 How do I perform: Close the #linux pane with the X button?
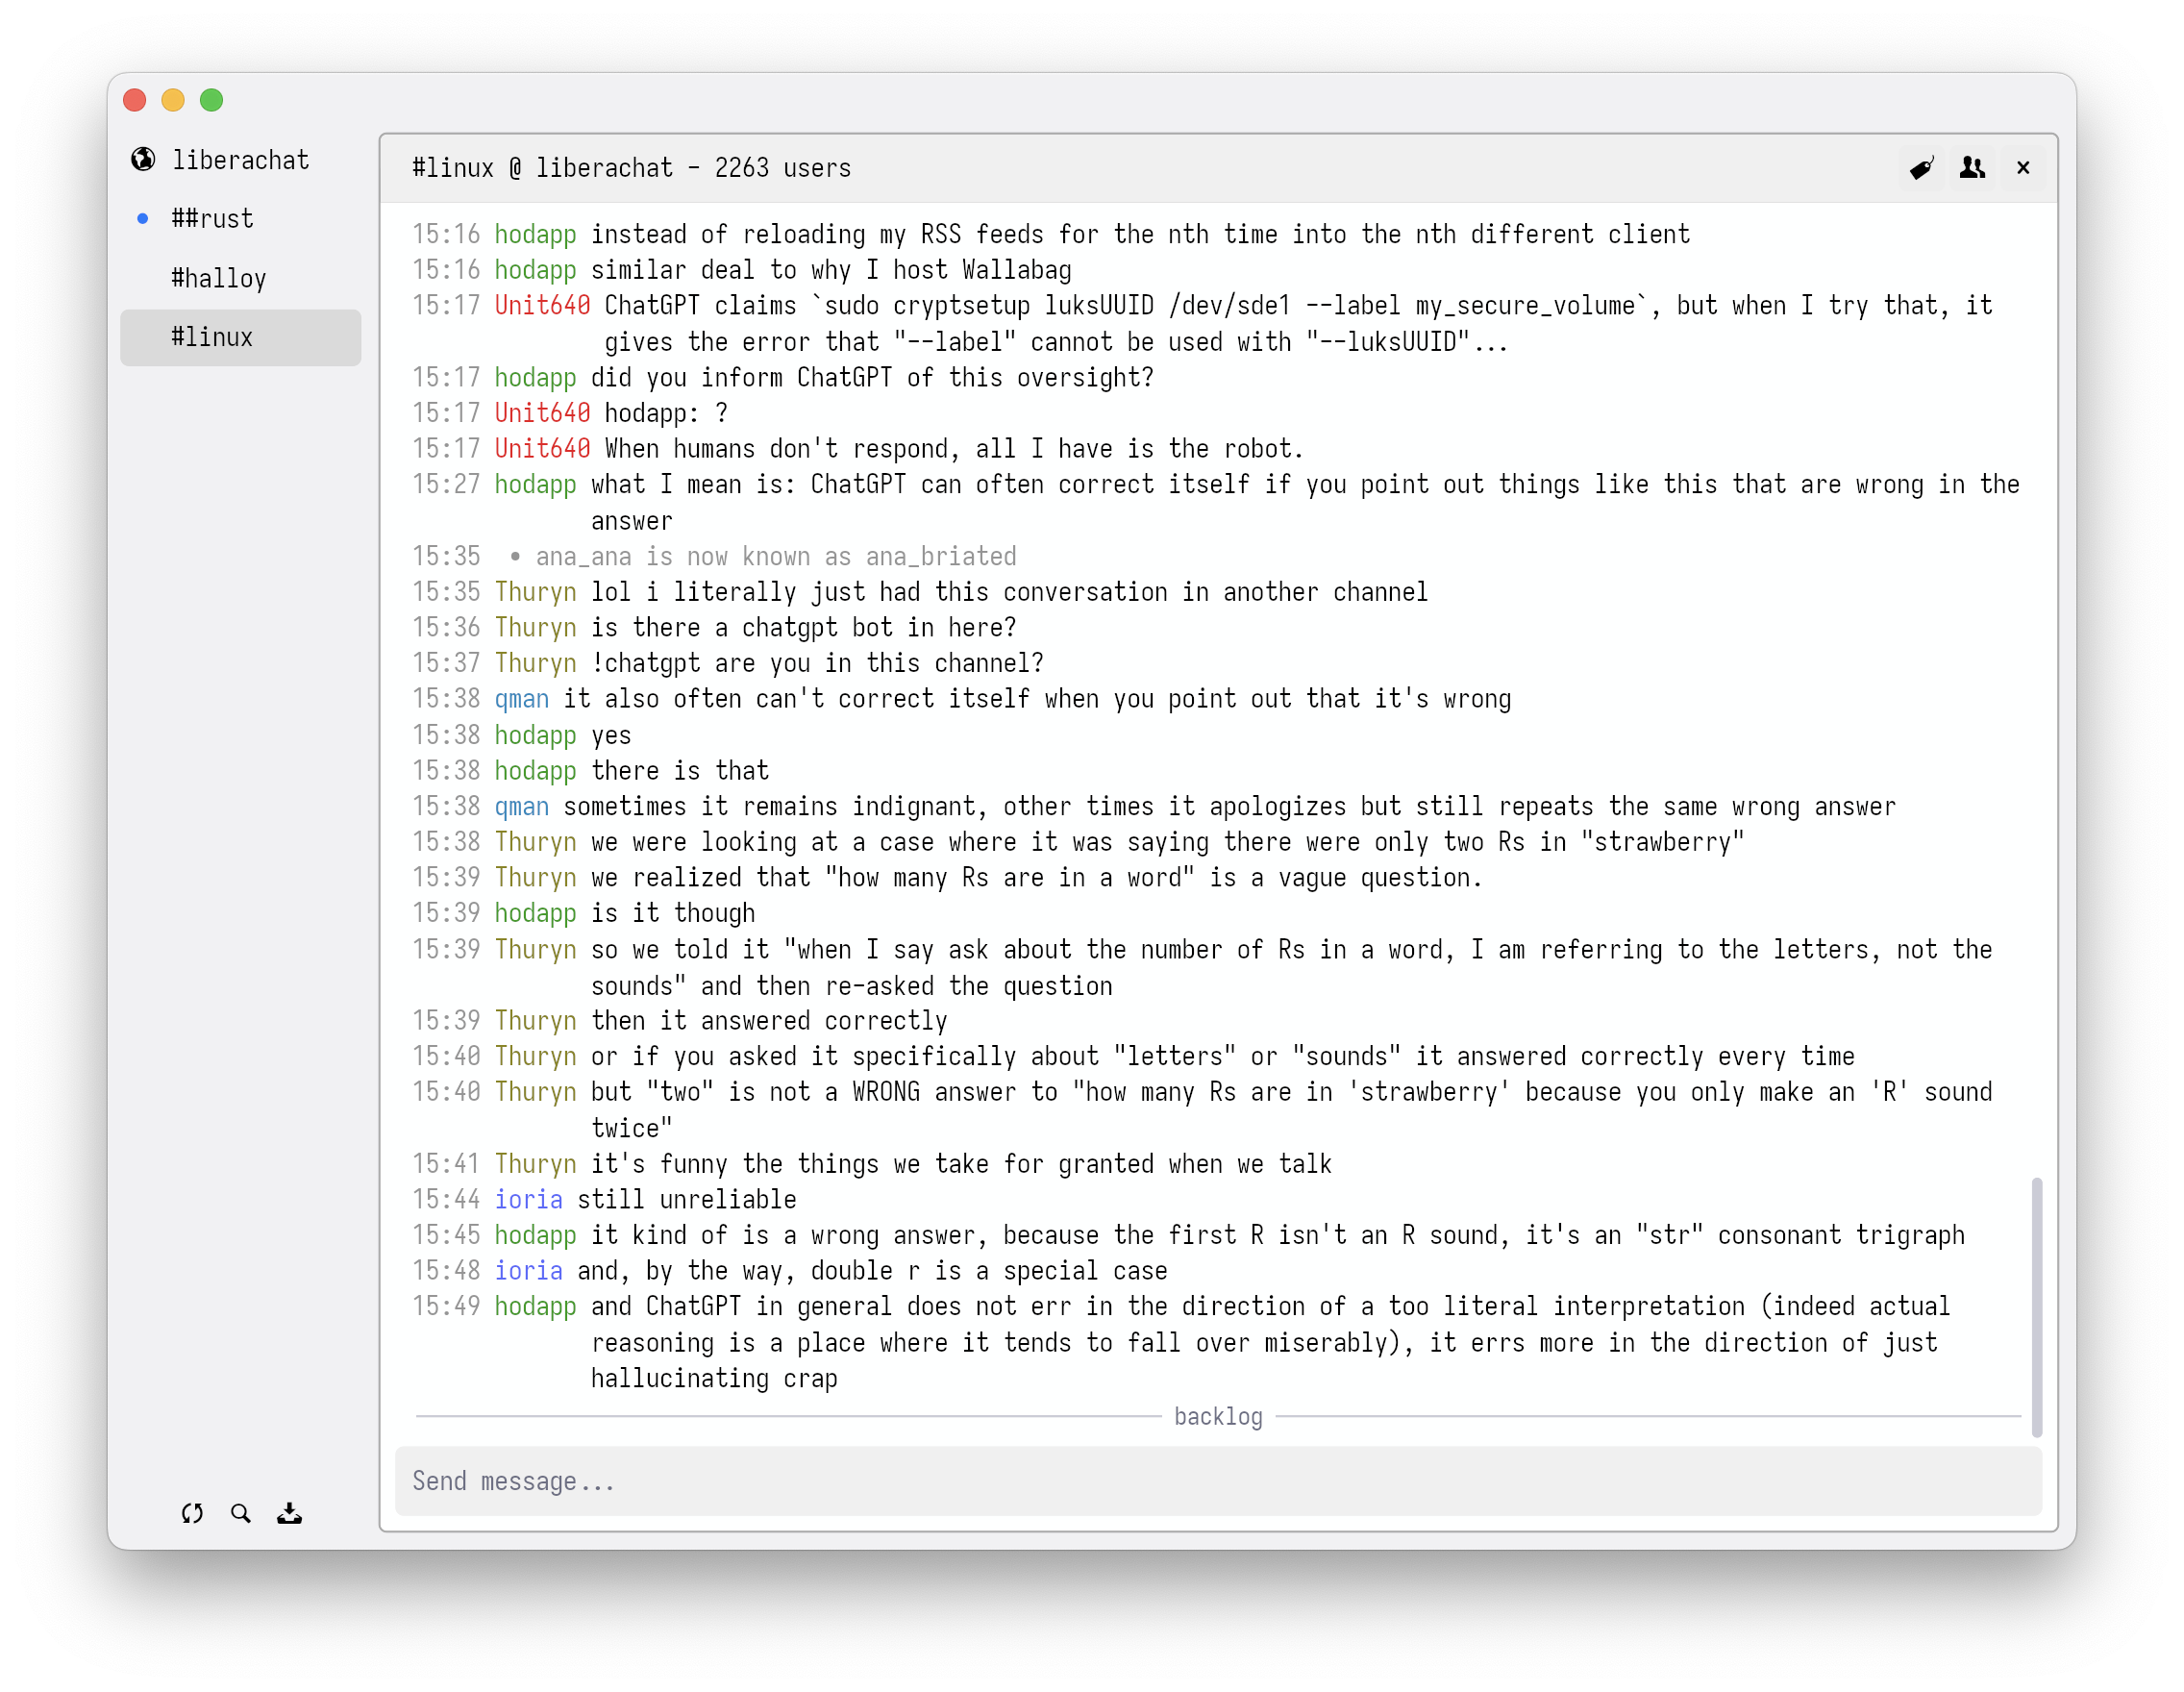click(x=2023, y=168)
